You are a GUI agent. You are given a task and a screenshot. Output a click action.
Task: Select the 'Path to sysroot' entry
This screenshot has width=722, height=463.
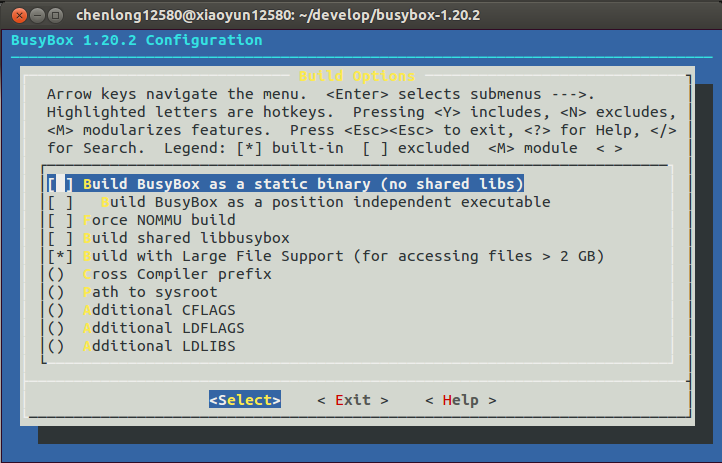(150, 292)
